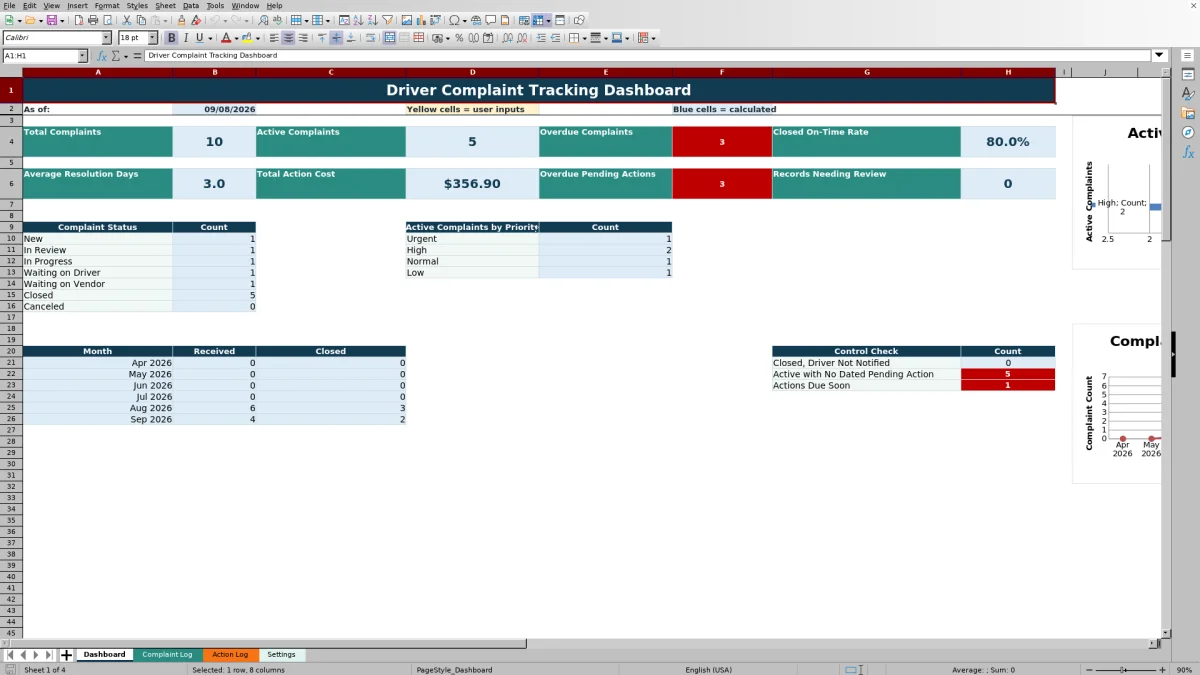1200x675 pixels.
Task: Select the column D header
Action: [472, 72]
